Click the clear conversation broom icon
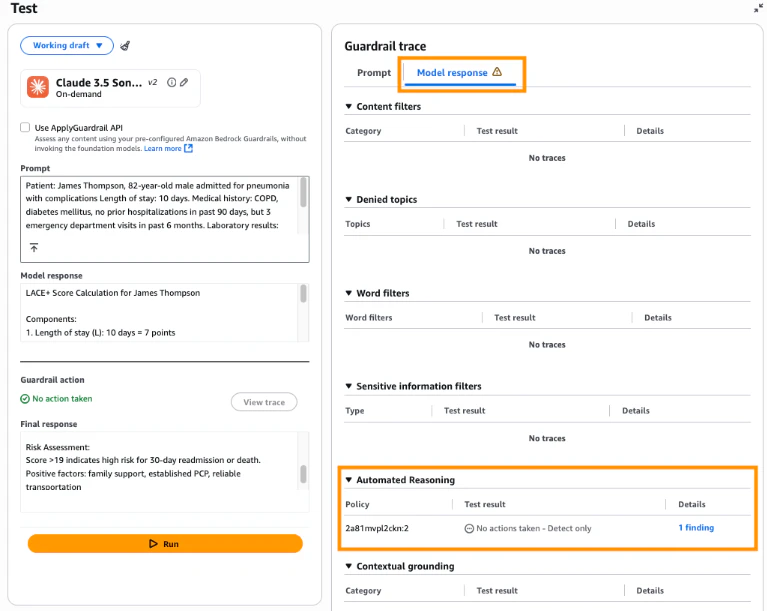The width and height of the screenshot is (767, 611). pos(125,45)
